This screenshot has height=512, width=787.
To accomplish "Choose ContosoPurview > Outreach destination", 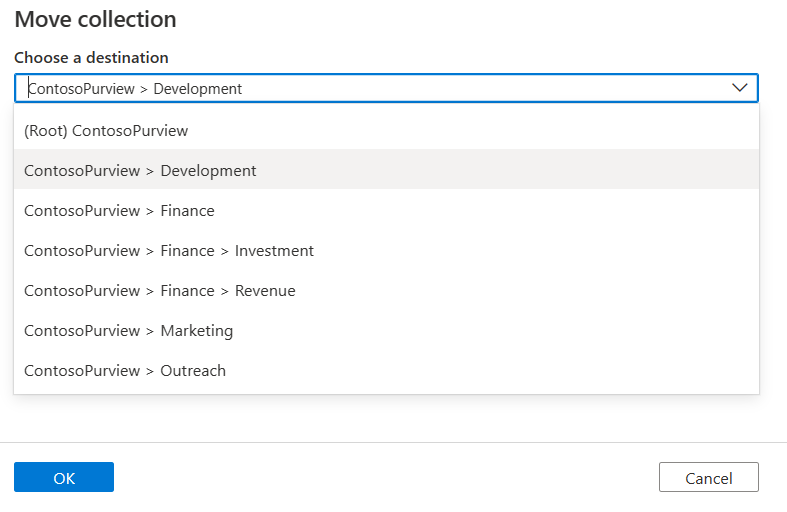I will (x=386, y=371).
